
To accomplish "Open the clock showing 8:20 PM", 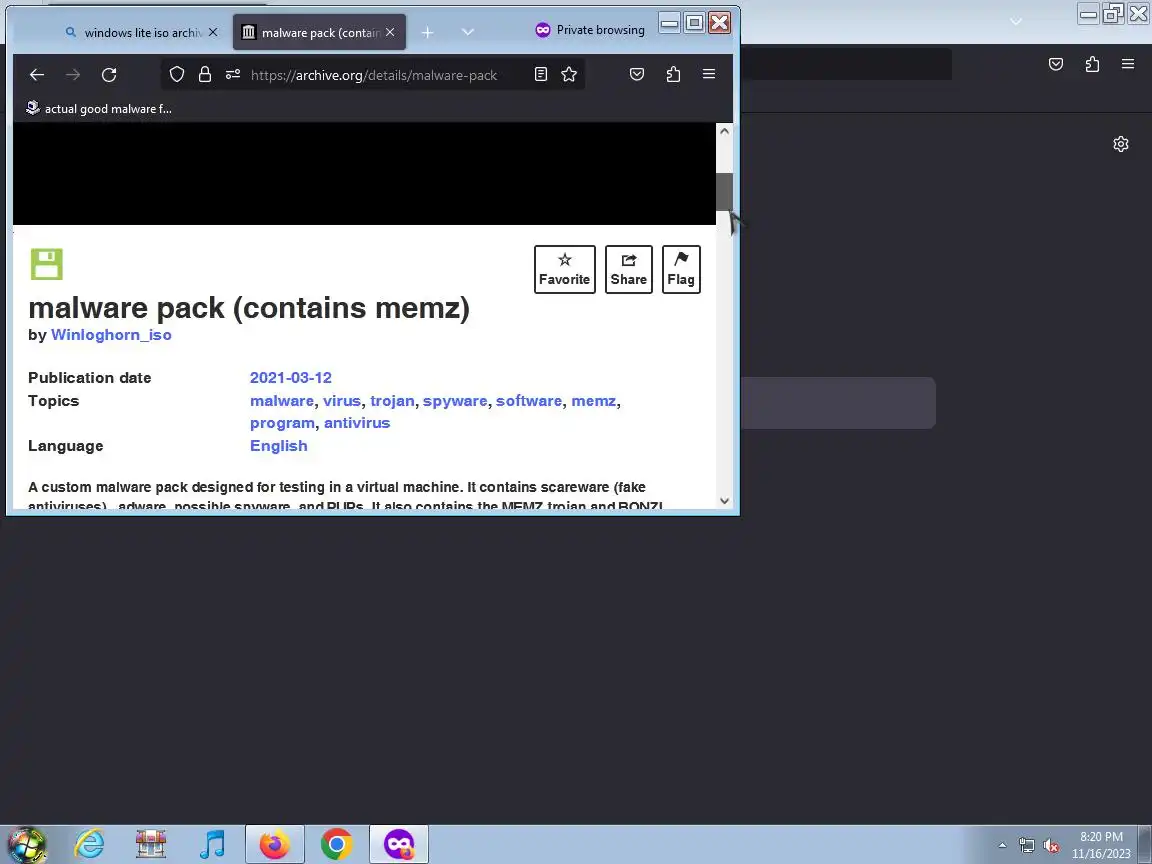I will pos(1101,845).
